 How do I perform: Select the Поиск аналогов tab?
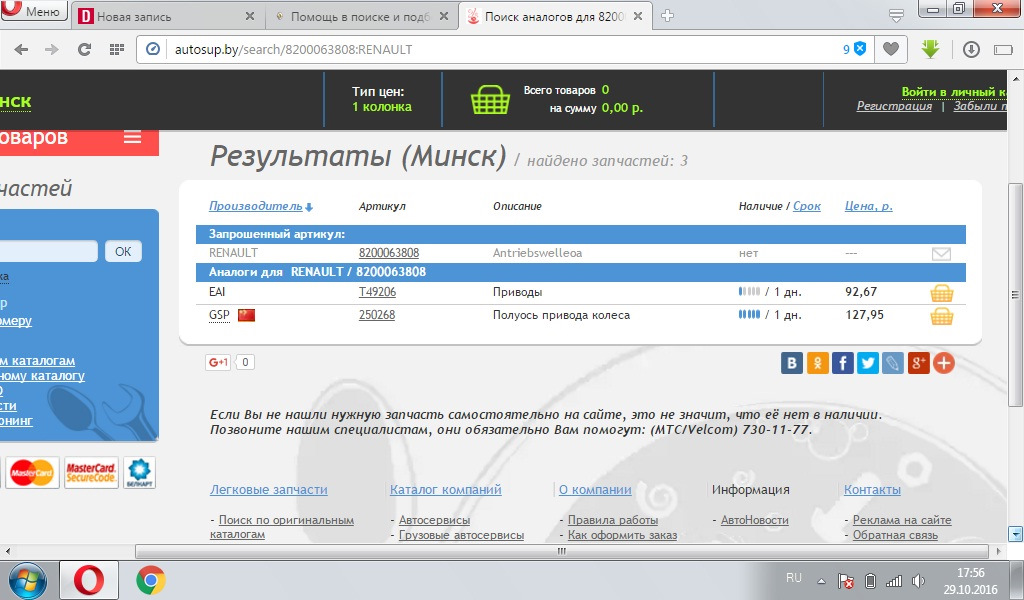pos(554,16)
